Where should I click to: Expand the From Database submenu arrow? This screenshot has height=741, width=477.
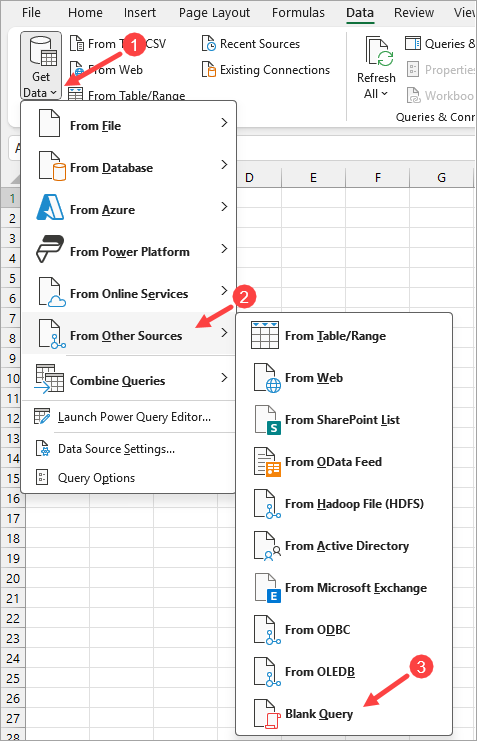point(225,165)
